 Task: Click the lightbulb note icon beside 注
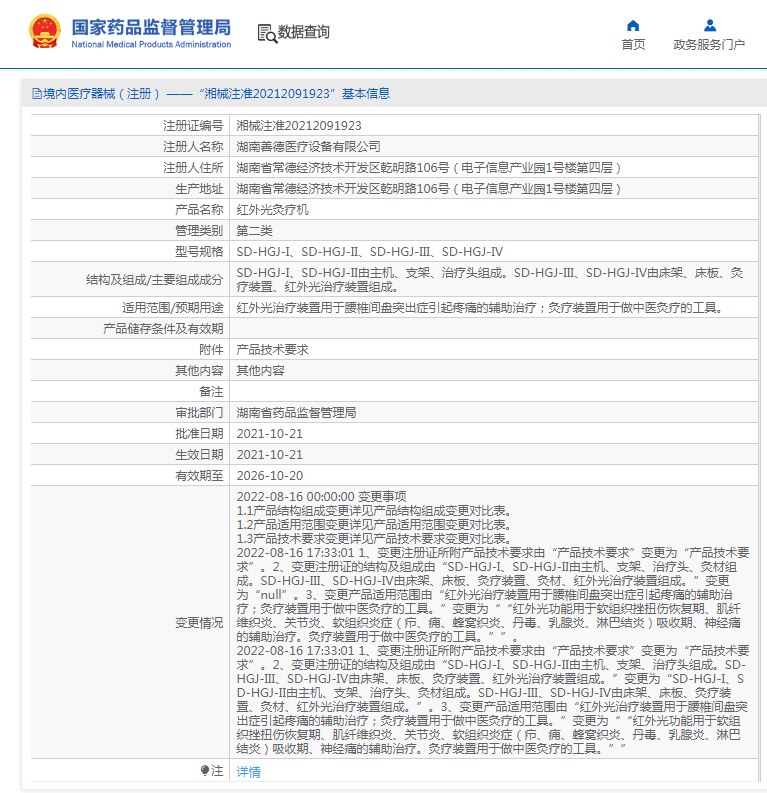coord(204,771)
